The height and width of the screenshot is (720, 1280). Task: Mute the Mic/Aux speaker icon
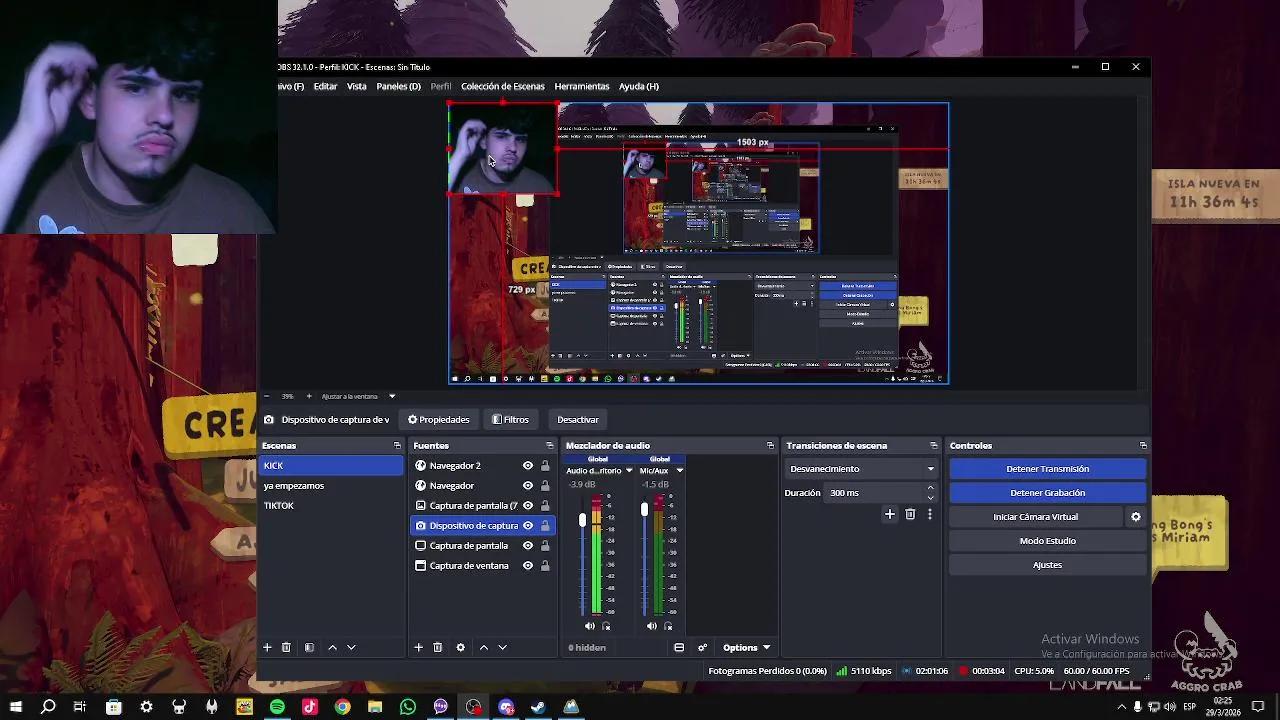[651, 625]
